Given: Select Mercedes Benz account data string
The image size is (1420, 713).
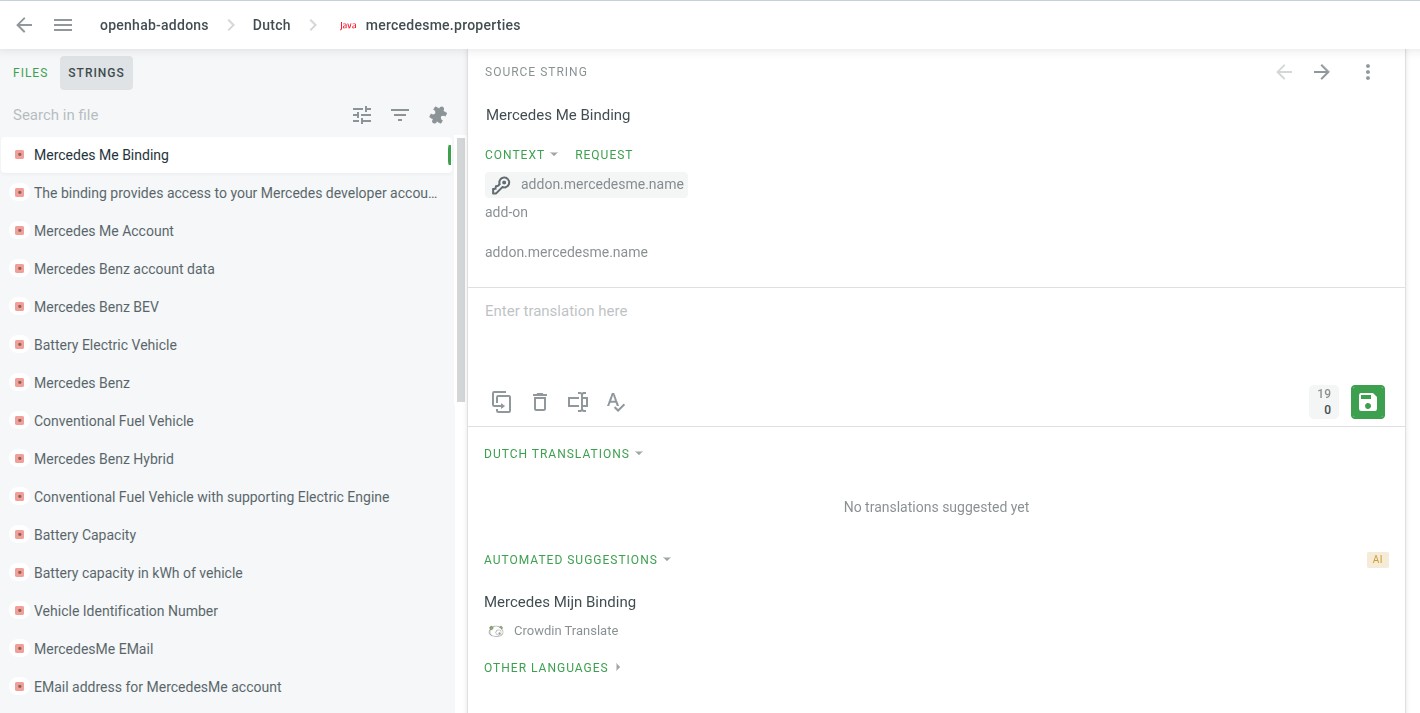Looking at the screenshot, I should [226, 269].
